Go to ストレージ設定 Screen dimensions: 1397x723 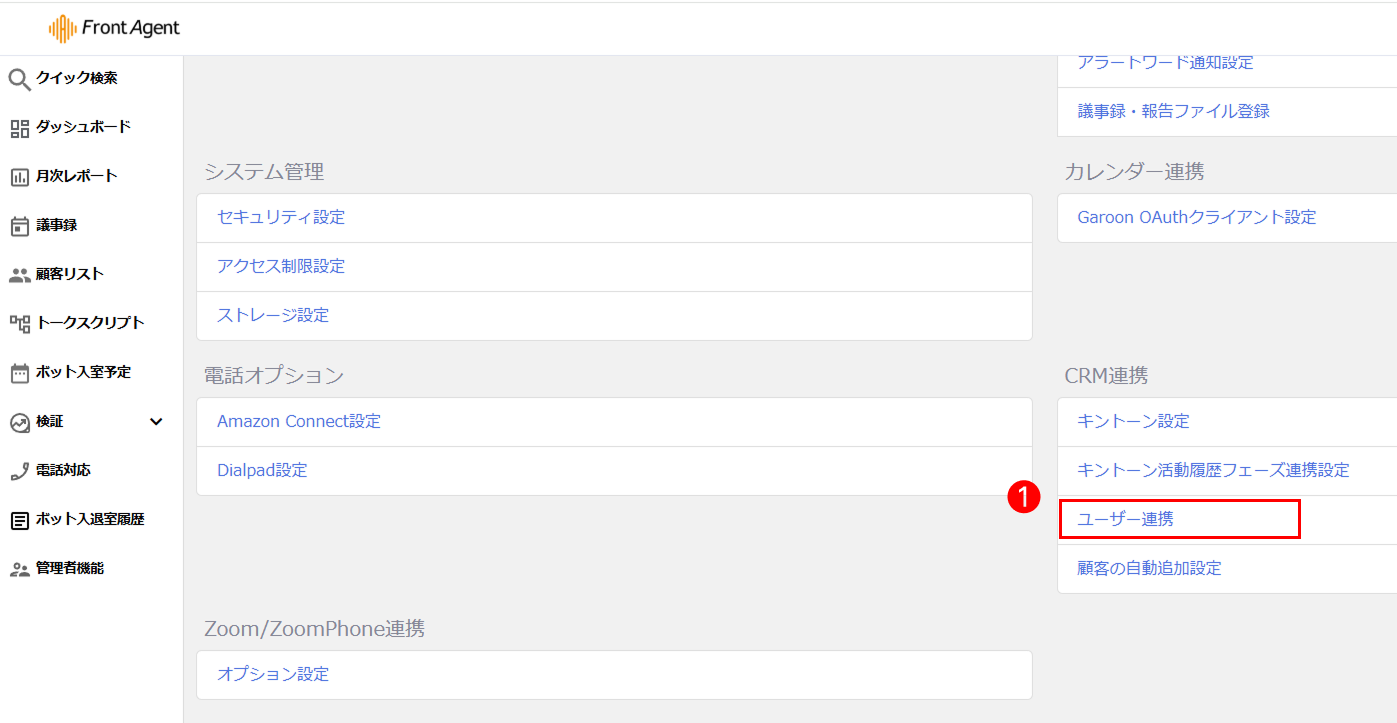[x=273, y=316]
